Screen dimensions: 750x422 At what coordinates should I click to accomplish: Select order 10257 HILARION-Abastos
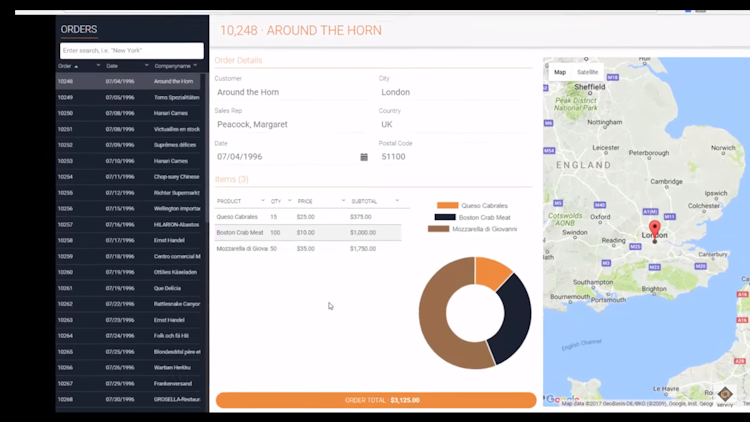point(129,224)
